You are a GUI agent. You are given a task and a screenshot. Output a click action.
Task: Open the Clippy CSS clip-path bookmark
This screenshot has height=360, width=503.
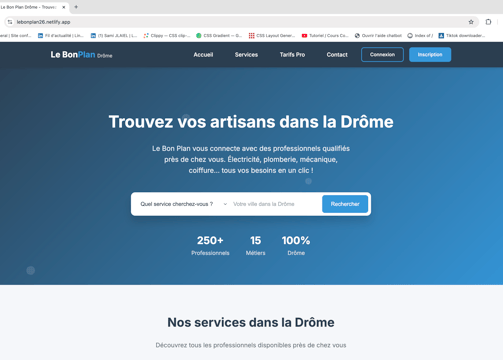point(167,35)
